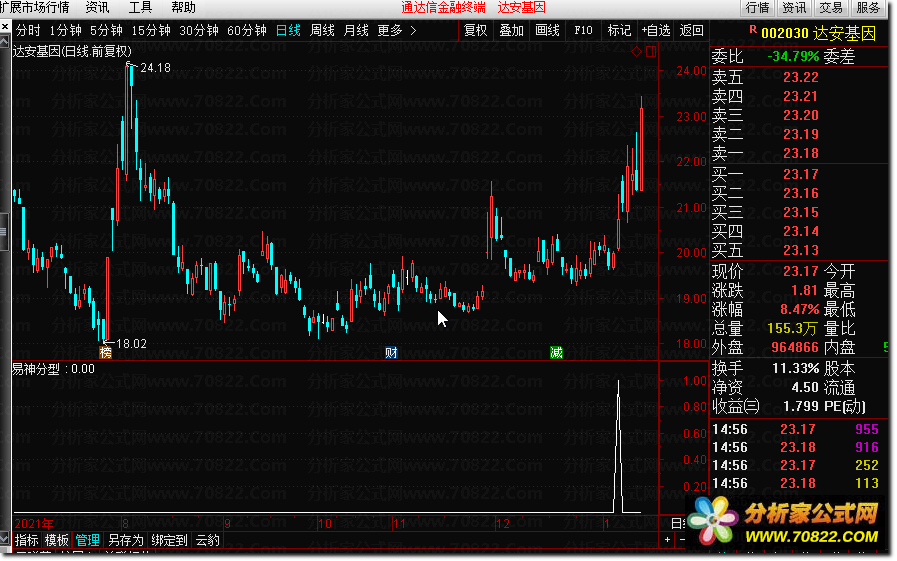Click the 买五 price 23.13
Viewport: 897px width, 561px height.
pos(800,250)
